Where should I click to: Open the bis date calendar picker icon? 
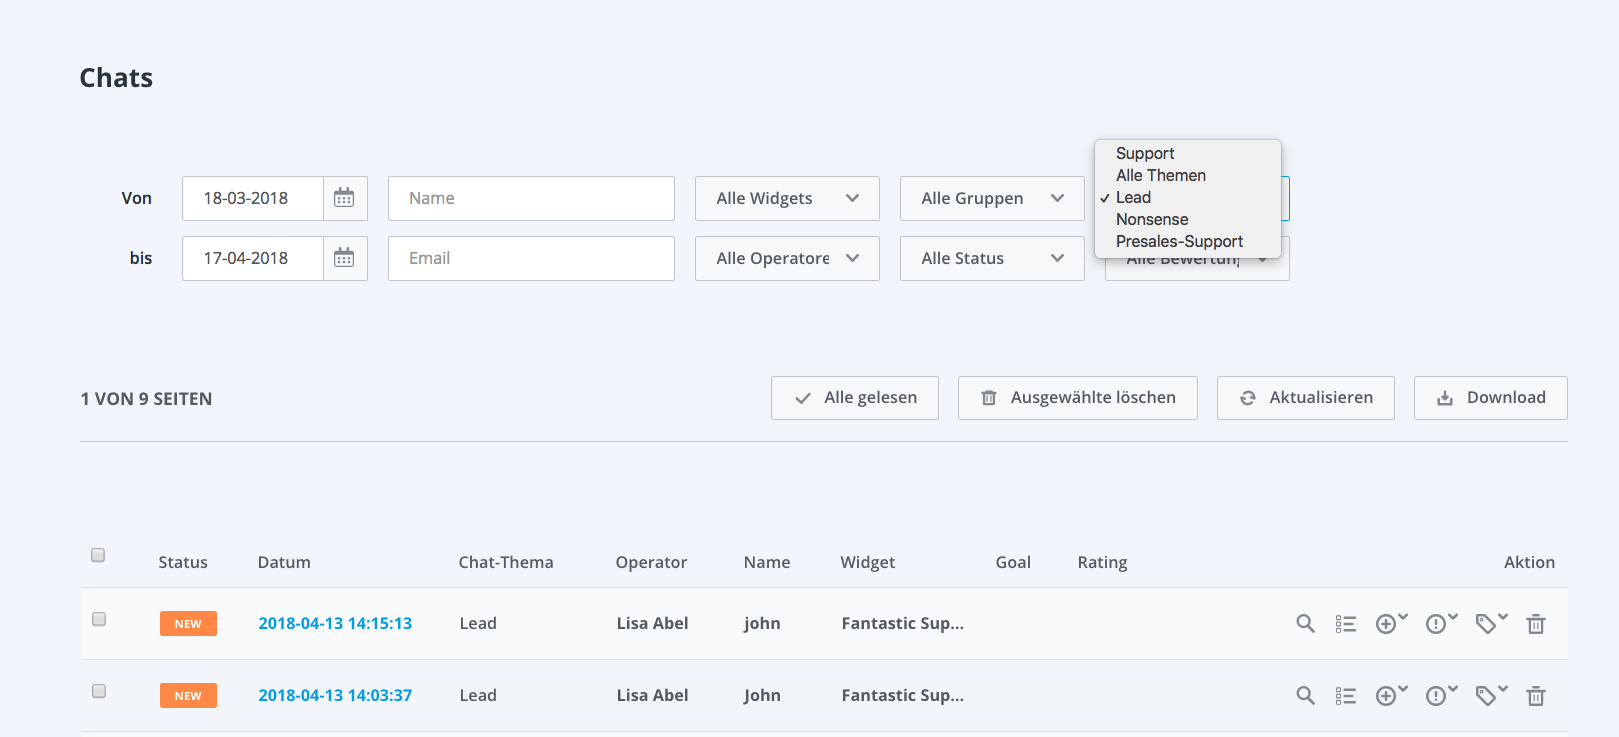(x=344, y=258)
